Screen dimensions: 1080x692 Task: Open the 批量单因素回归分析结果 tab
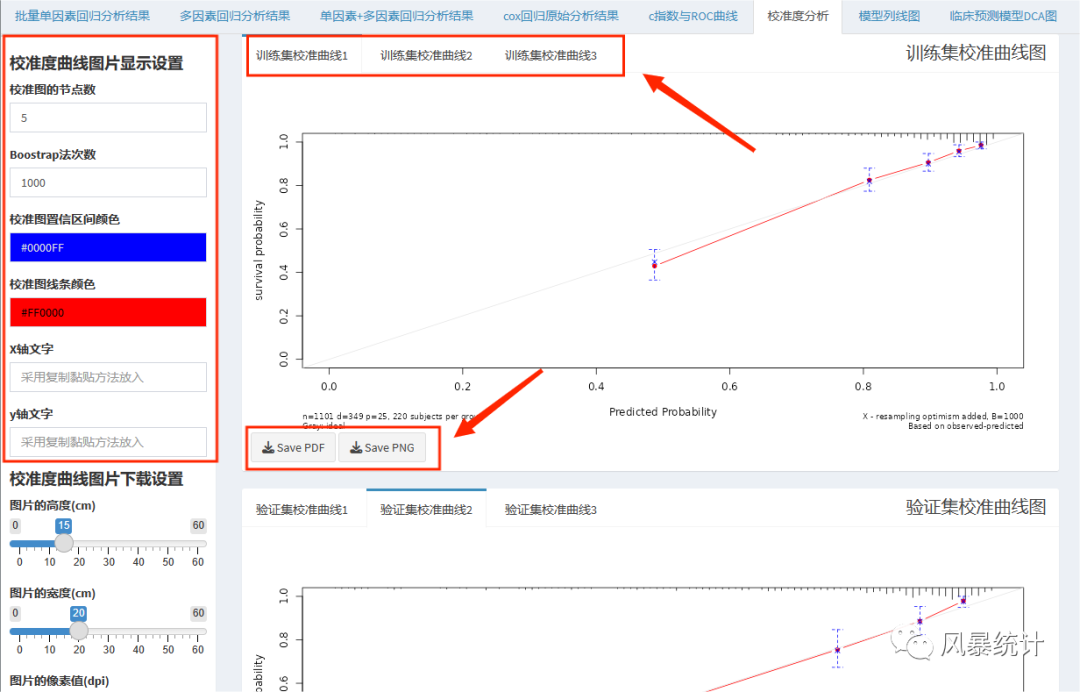[x=82, y=16]
